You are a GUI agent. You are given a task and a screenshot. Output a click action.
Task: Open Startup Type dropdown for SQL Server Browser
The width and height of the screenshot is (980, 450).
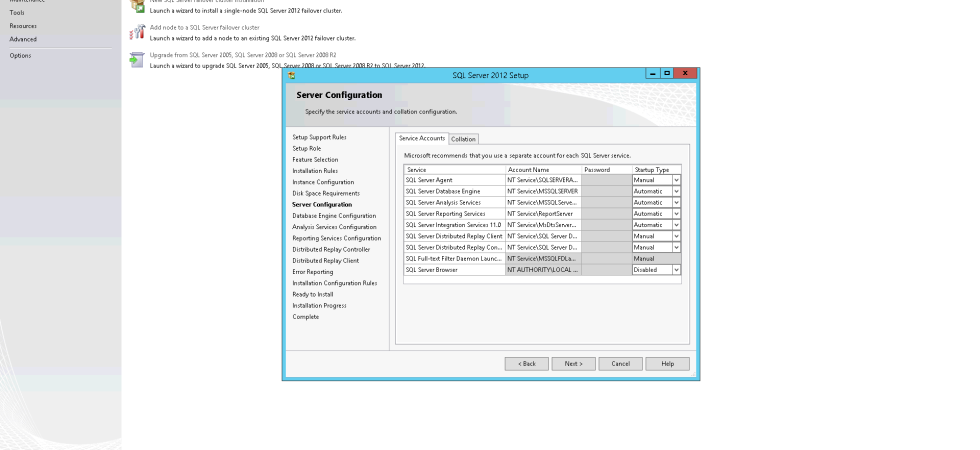tap(676, 270)
